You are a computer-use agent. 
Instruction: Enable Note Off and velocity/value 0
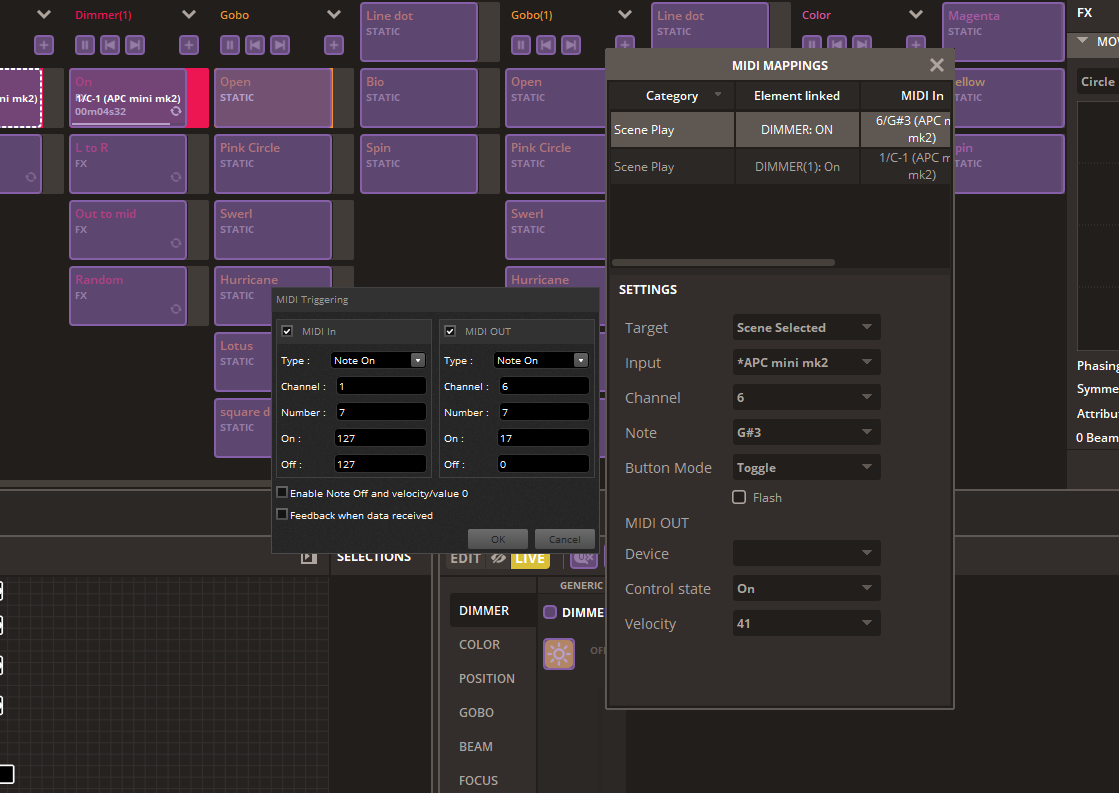tap(282, 493)
